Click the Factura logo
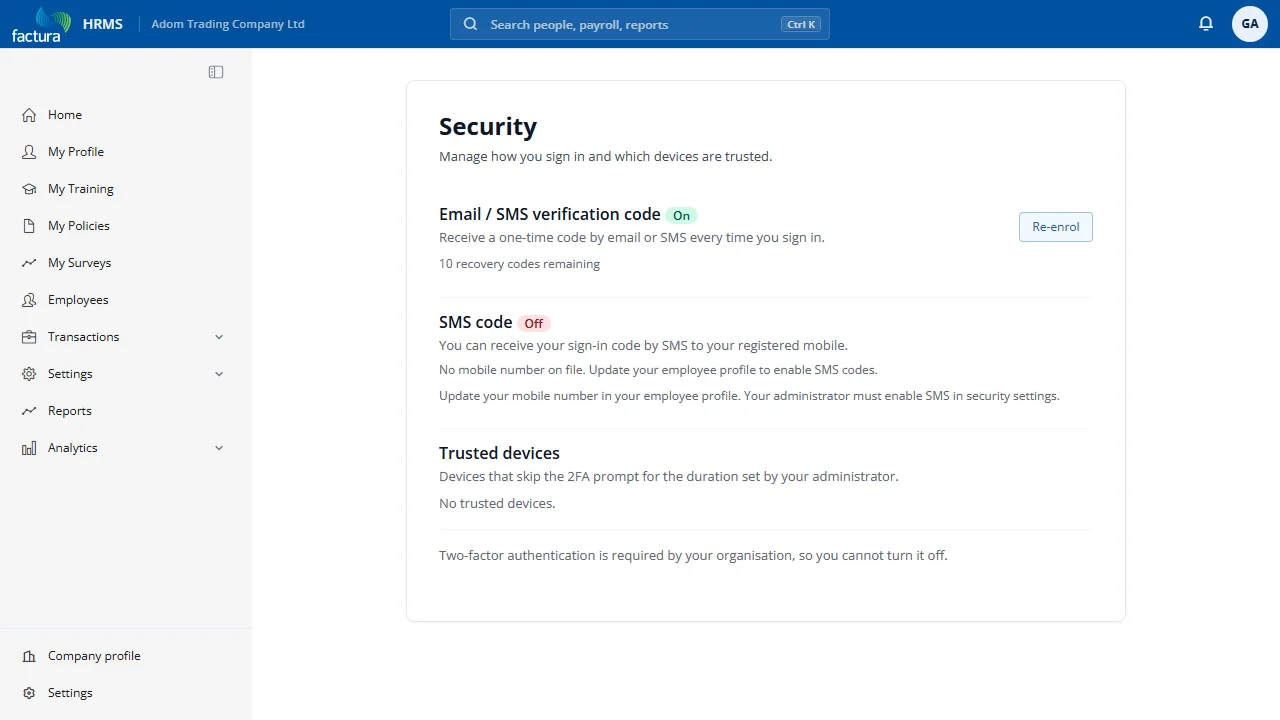This screenshot has width=1280, height=720. click(x=41, y=24)
